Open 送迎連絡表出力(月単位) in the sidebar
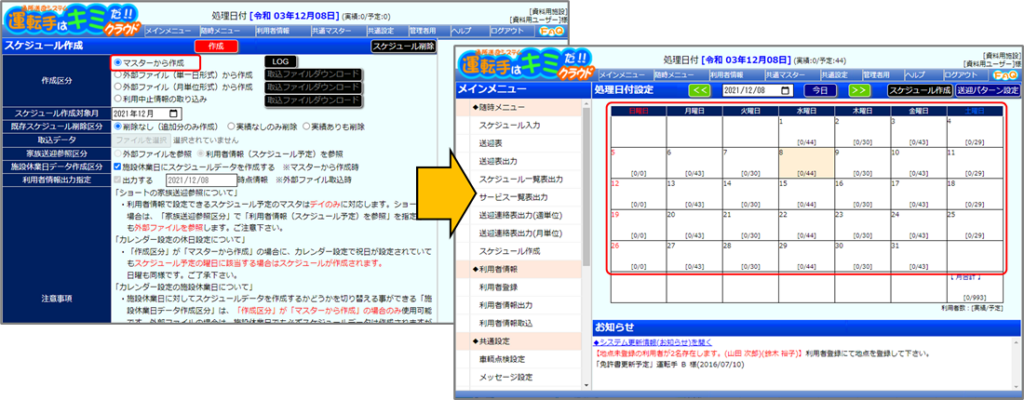1024x400 pixels. (520, 233)
